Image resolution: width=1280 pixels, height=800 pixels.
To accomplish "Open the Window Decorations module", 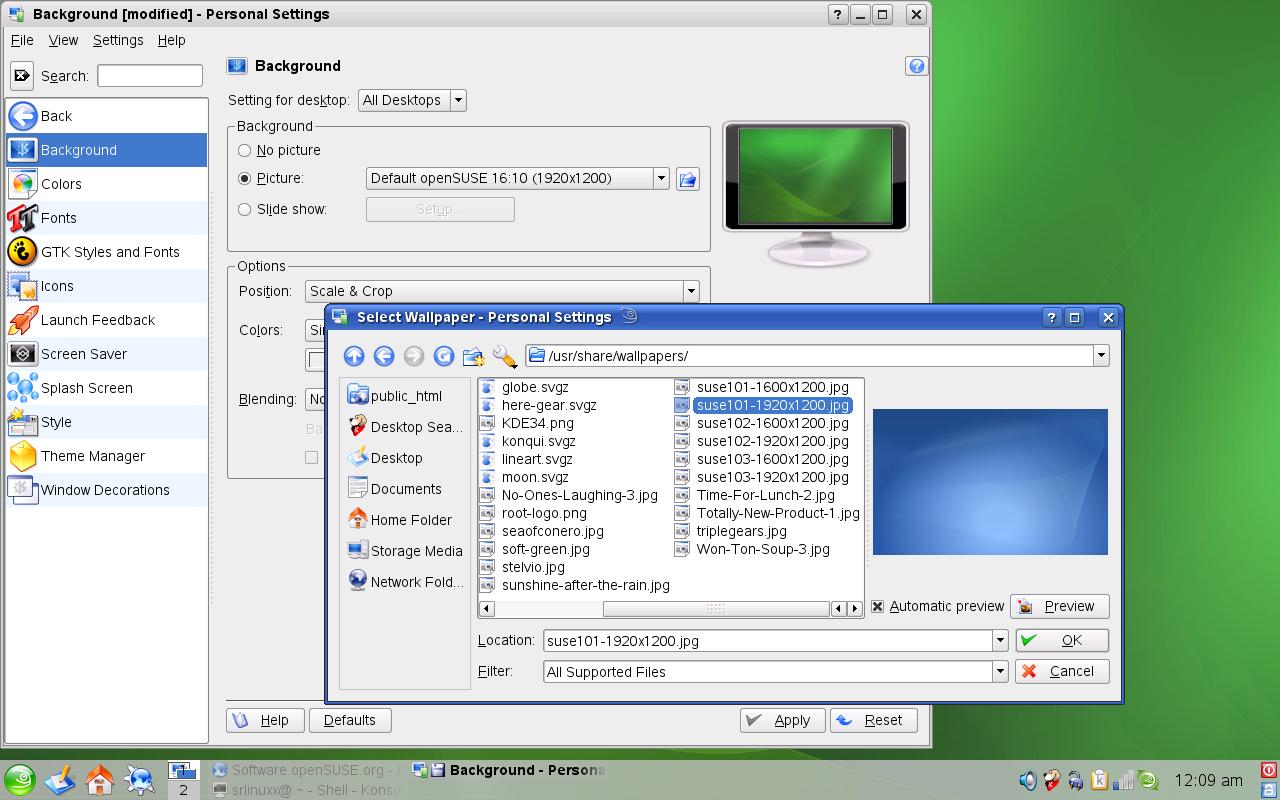I will (107, 490).
